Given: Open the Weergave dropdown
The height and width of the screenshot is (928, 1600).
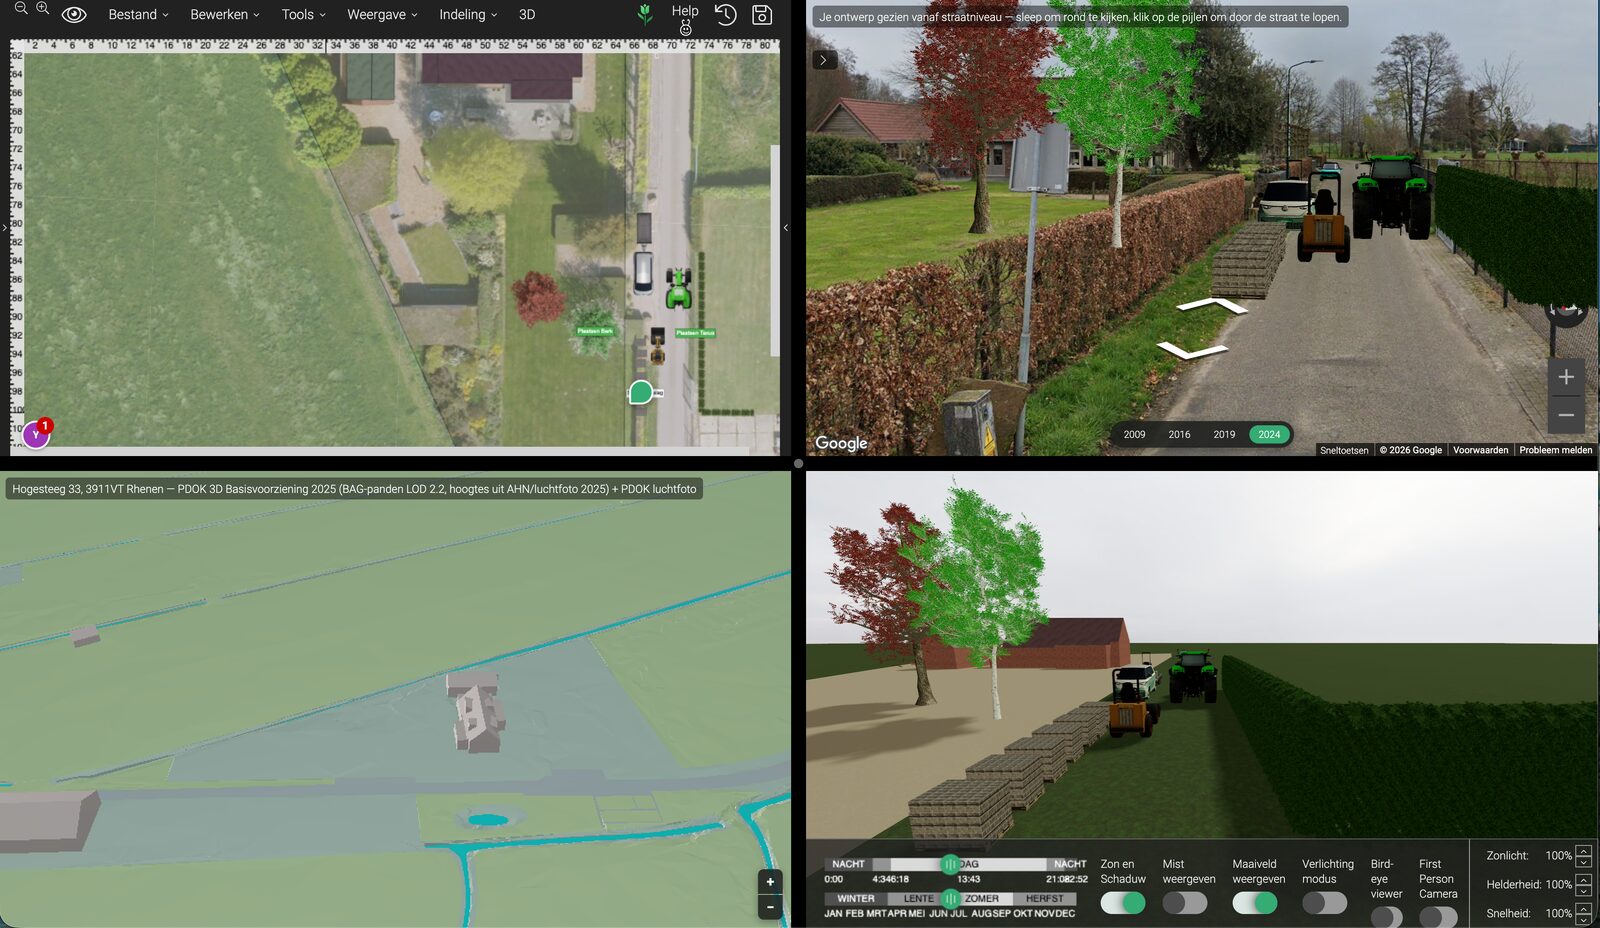Looking at the screenshot, I should click(382, 15).
